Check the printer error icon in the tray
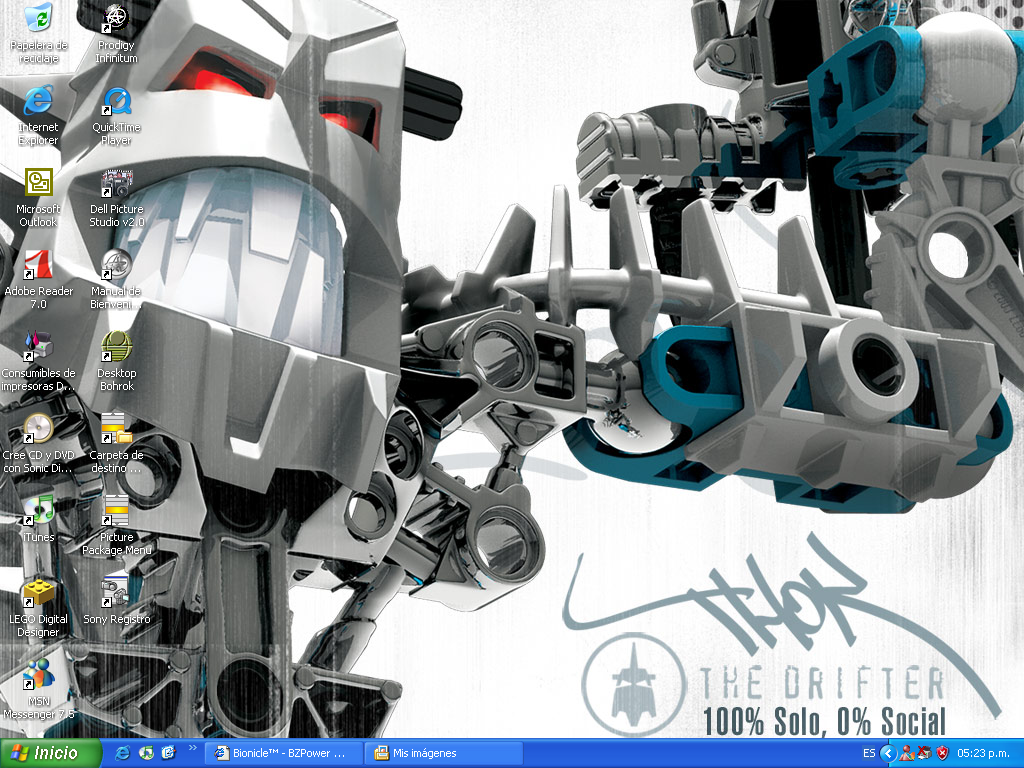 pyautogui.click(x=924, y=753)
